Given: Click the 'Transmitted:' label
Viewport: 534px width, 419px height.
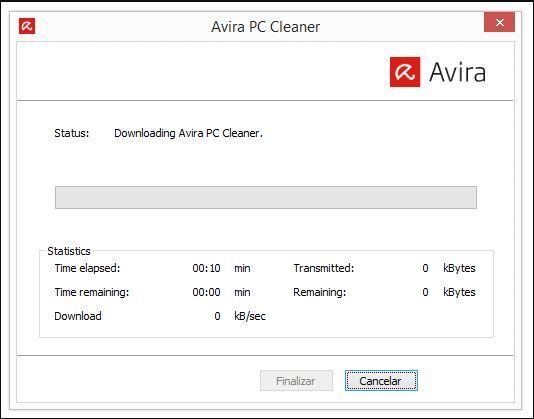Looking at the screenshot, I should [324, 268].
